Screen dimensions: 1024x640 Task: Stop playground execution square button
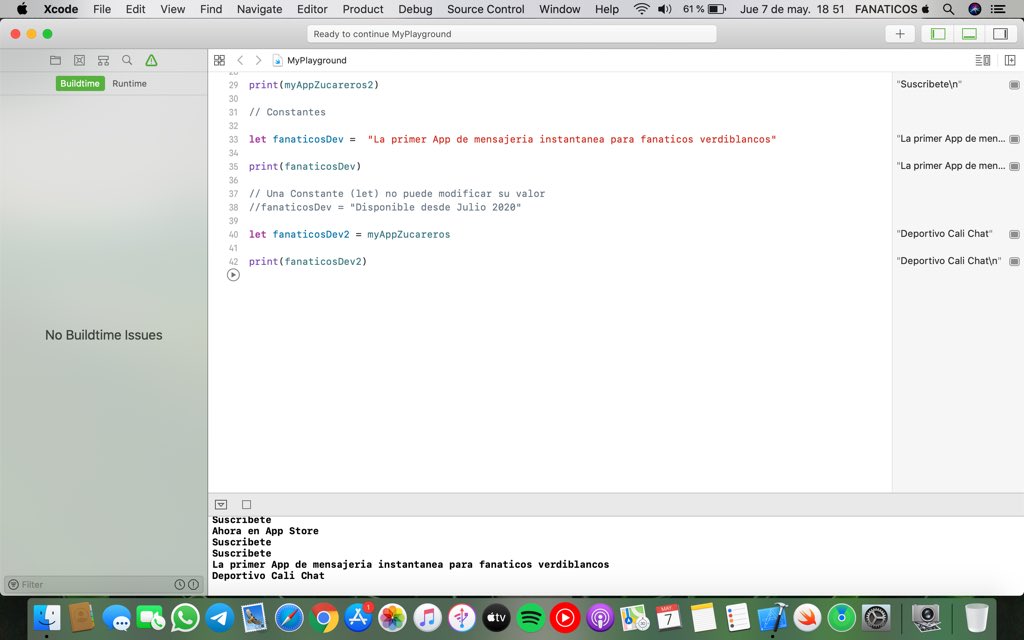[x=246, y=504]
